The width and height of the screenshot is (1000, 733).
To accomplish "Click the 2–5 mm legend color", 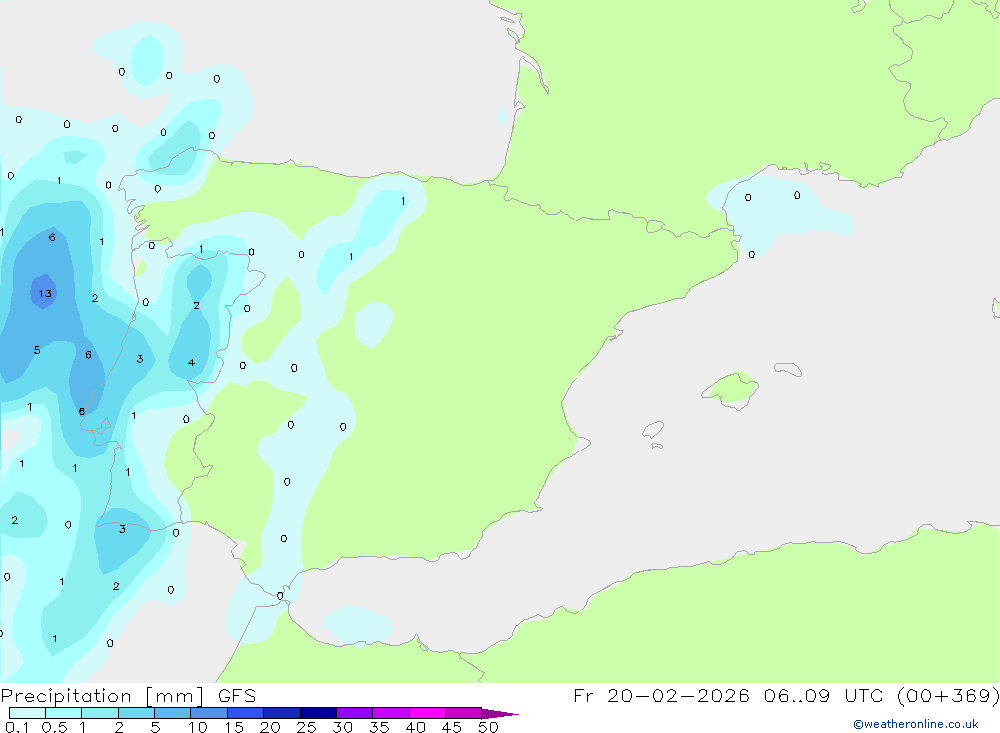I will pos(136,713).
